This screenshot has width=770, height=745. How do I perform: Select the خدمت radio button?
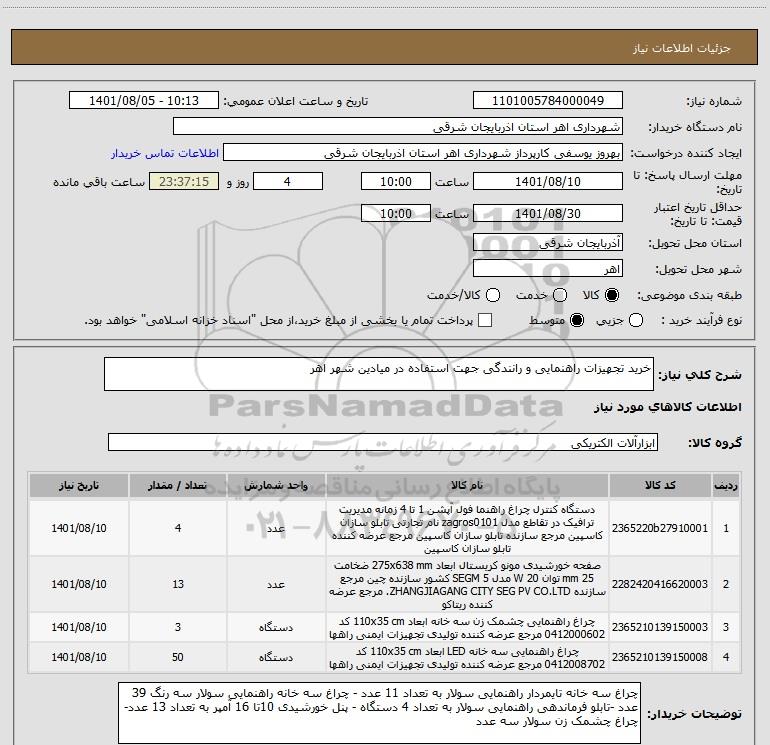560,295
